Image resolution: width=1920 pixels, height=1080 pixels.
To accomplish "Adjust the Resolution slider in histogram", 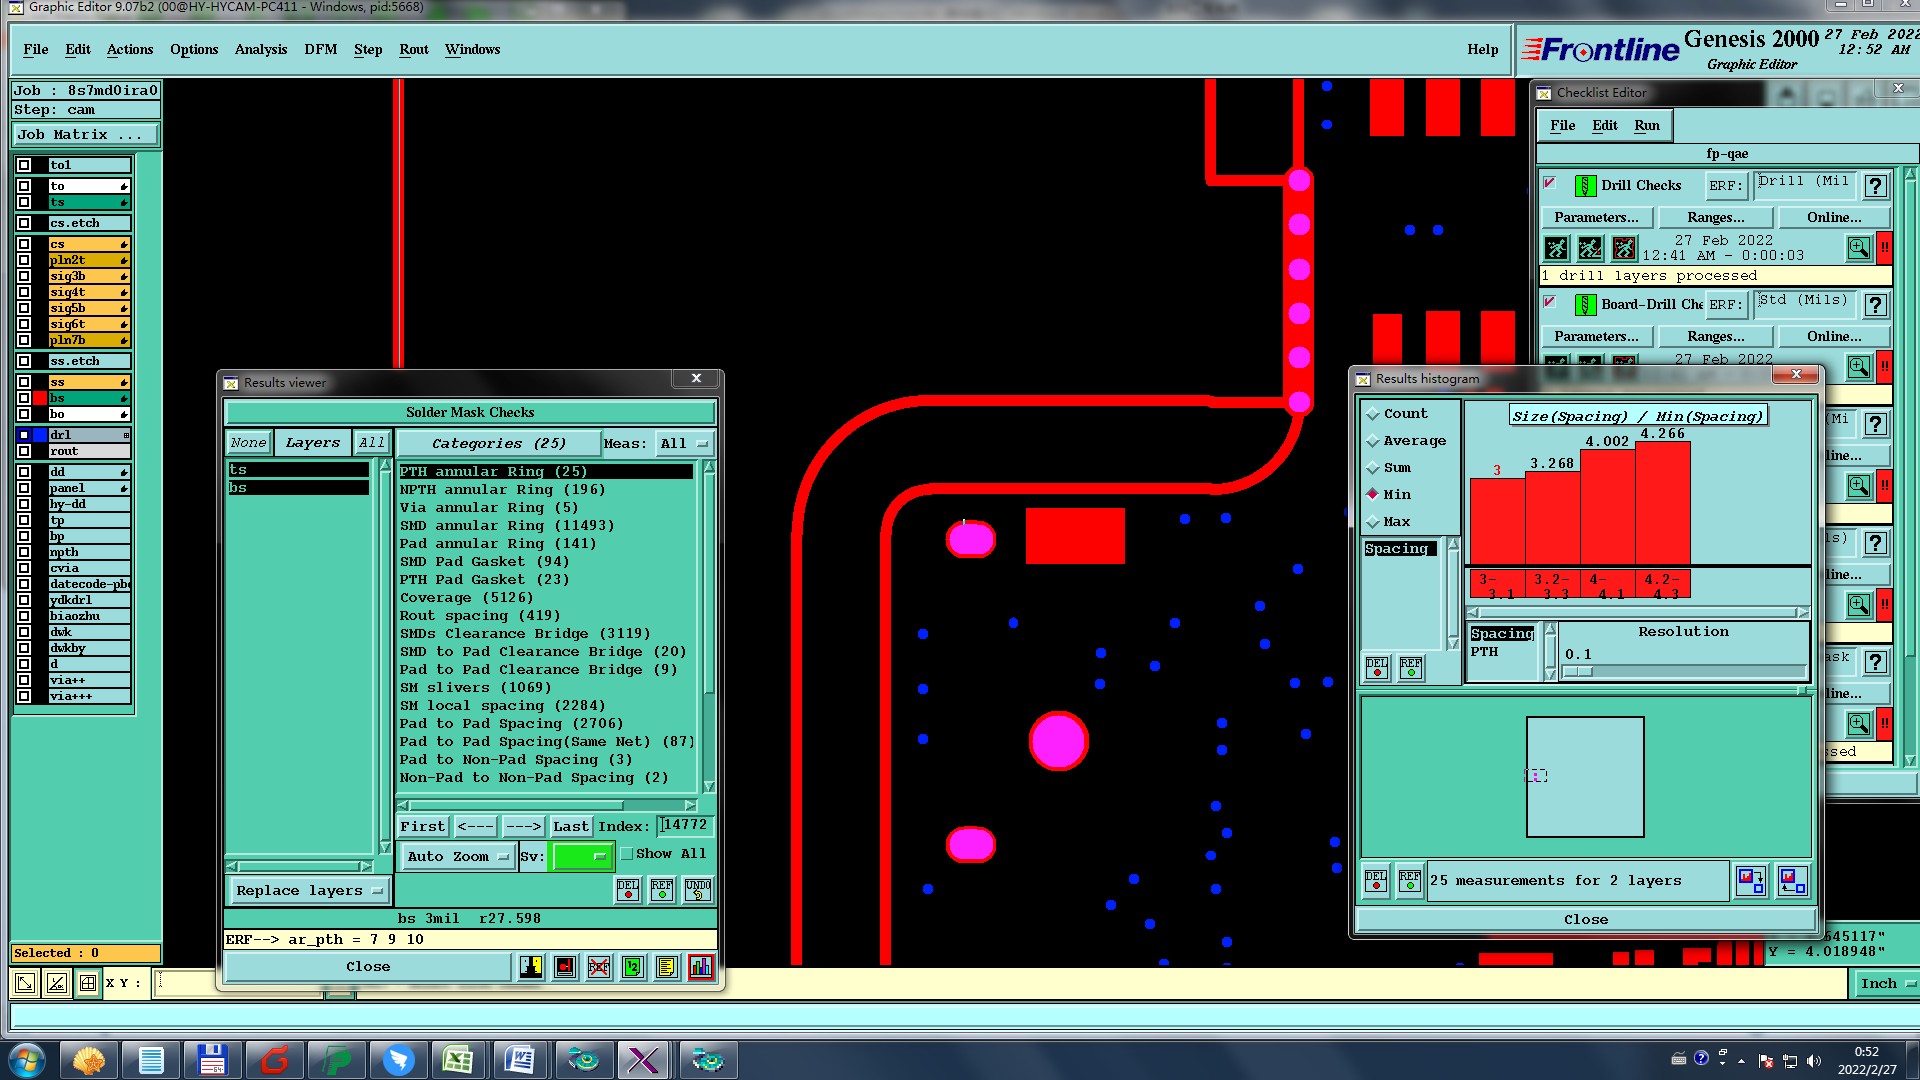I will [1578, 672].
